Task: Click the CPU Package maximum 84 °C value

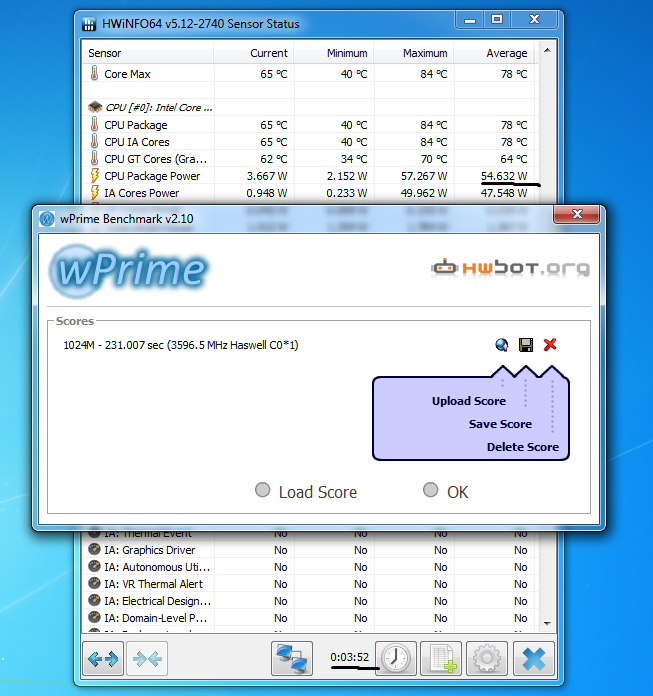Action: coord(434,125)
